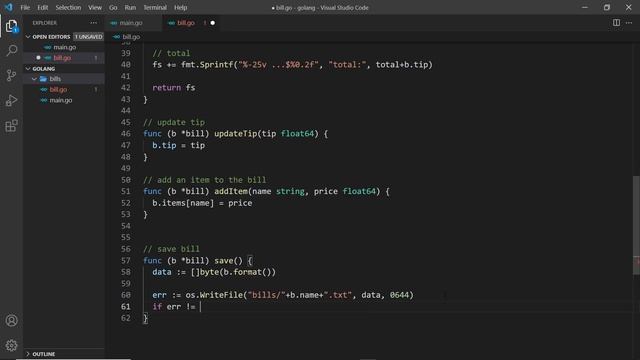Viewport: 640px width, 360px height.
Task: Collapse the Open Editors section
Action: [x=28, y=37]
